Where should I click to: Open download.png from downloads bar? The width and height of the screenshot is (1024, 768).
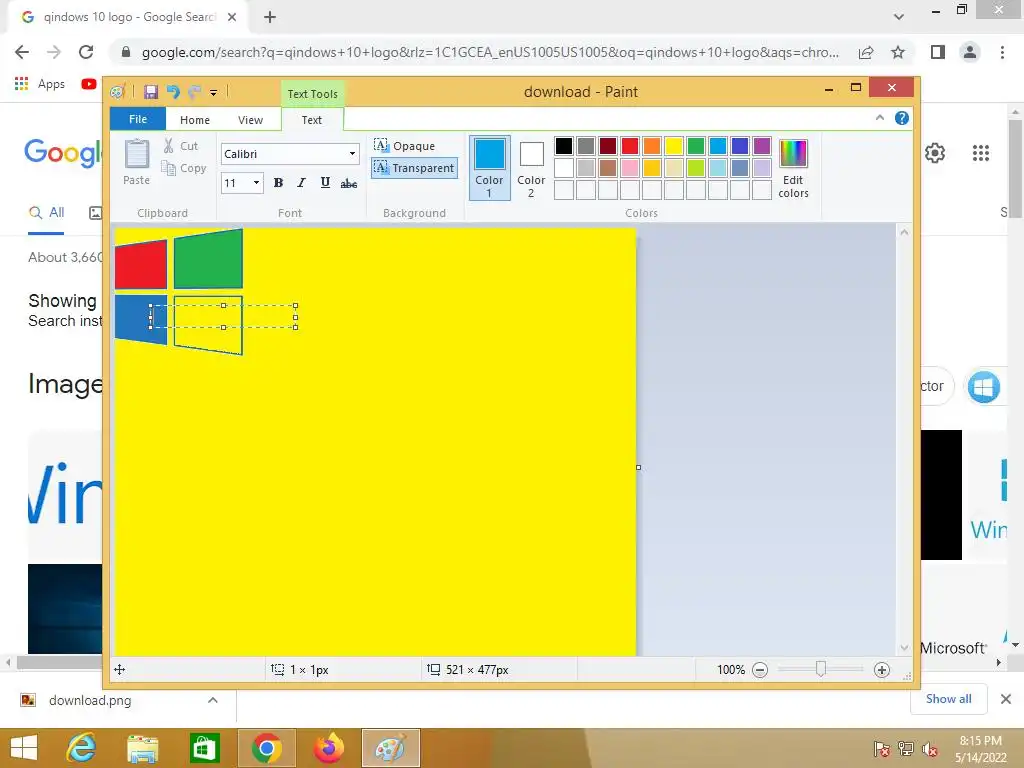tap(90, 700)
